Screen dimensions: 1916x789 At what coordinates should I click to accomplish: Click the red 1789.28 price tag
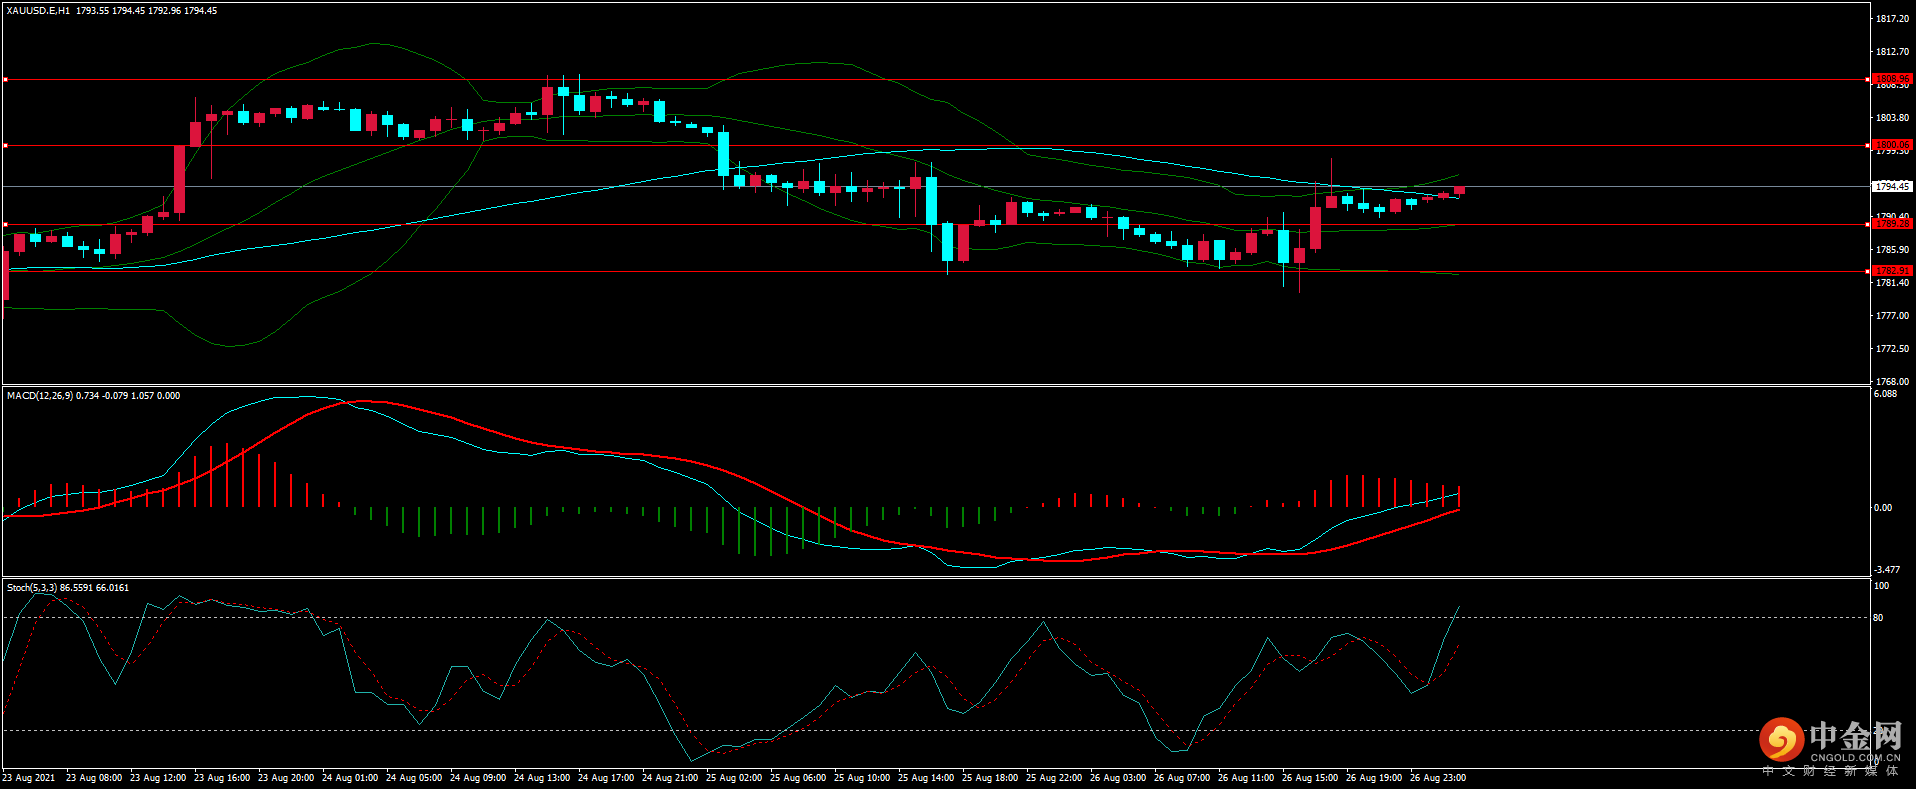(x=1892, y=224)
